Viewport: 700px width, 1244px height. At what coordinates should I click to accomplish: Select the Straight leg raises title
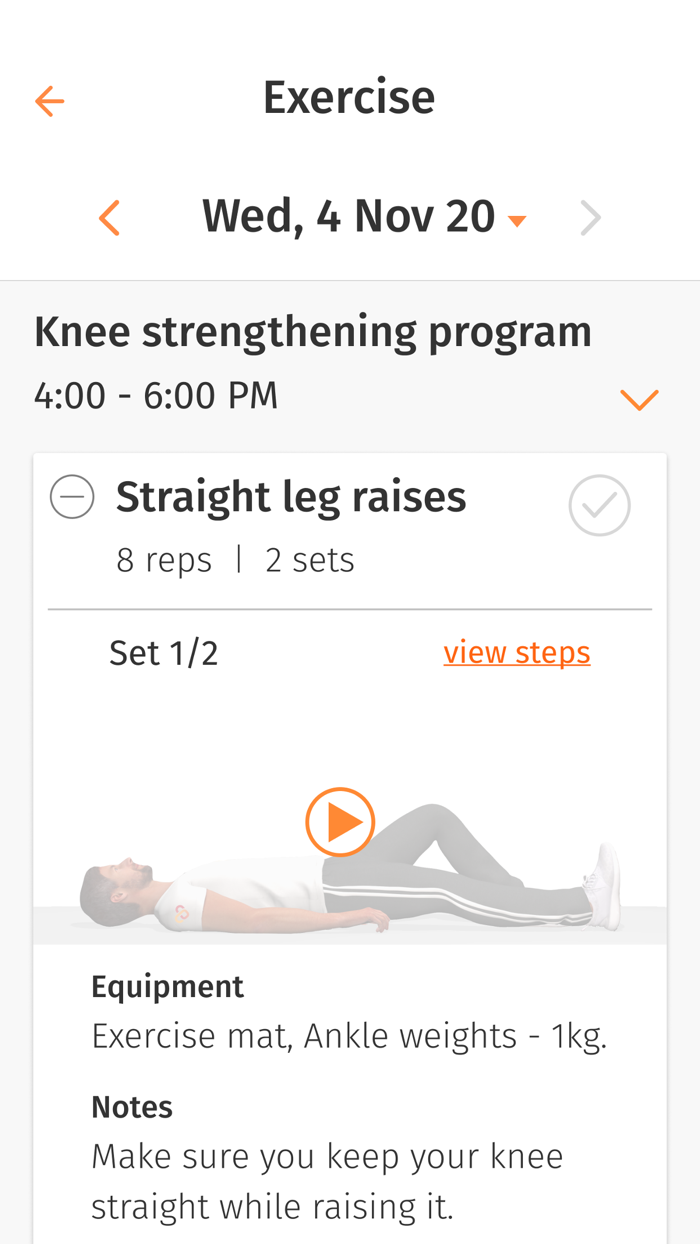(x=291, y=497)
